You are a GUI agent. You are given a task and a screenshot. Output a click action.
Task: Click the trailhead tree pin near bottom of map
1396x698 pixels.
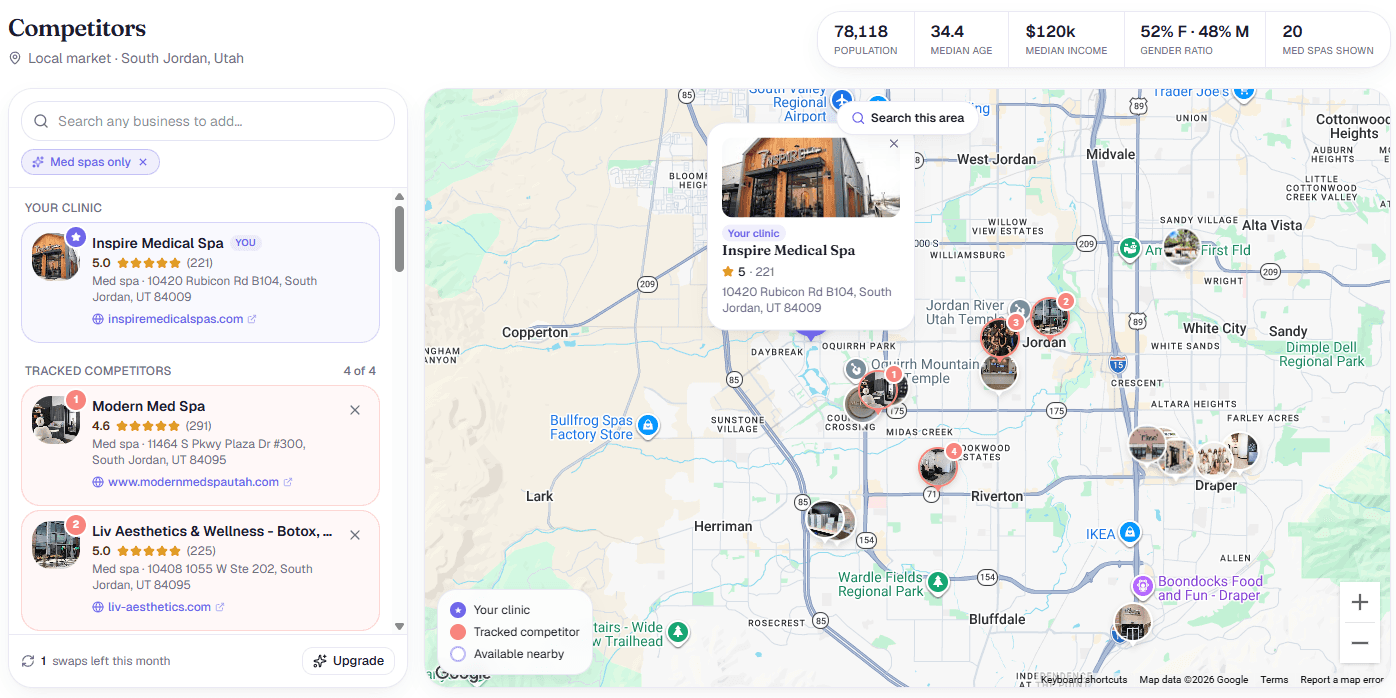pyautogui.click(x=678, y=632)
